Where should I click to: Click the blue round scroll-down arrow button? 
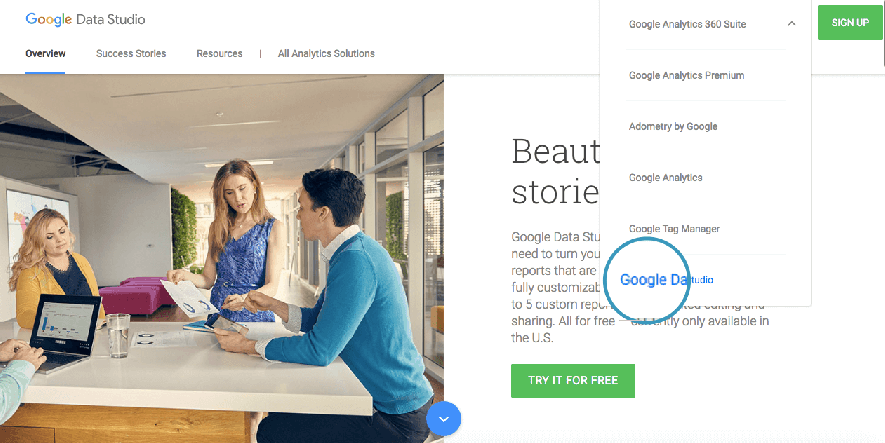point(444,419)
